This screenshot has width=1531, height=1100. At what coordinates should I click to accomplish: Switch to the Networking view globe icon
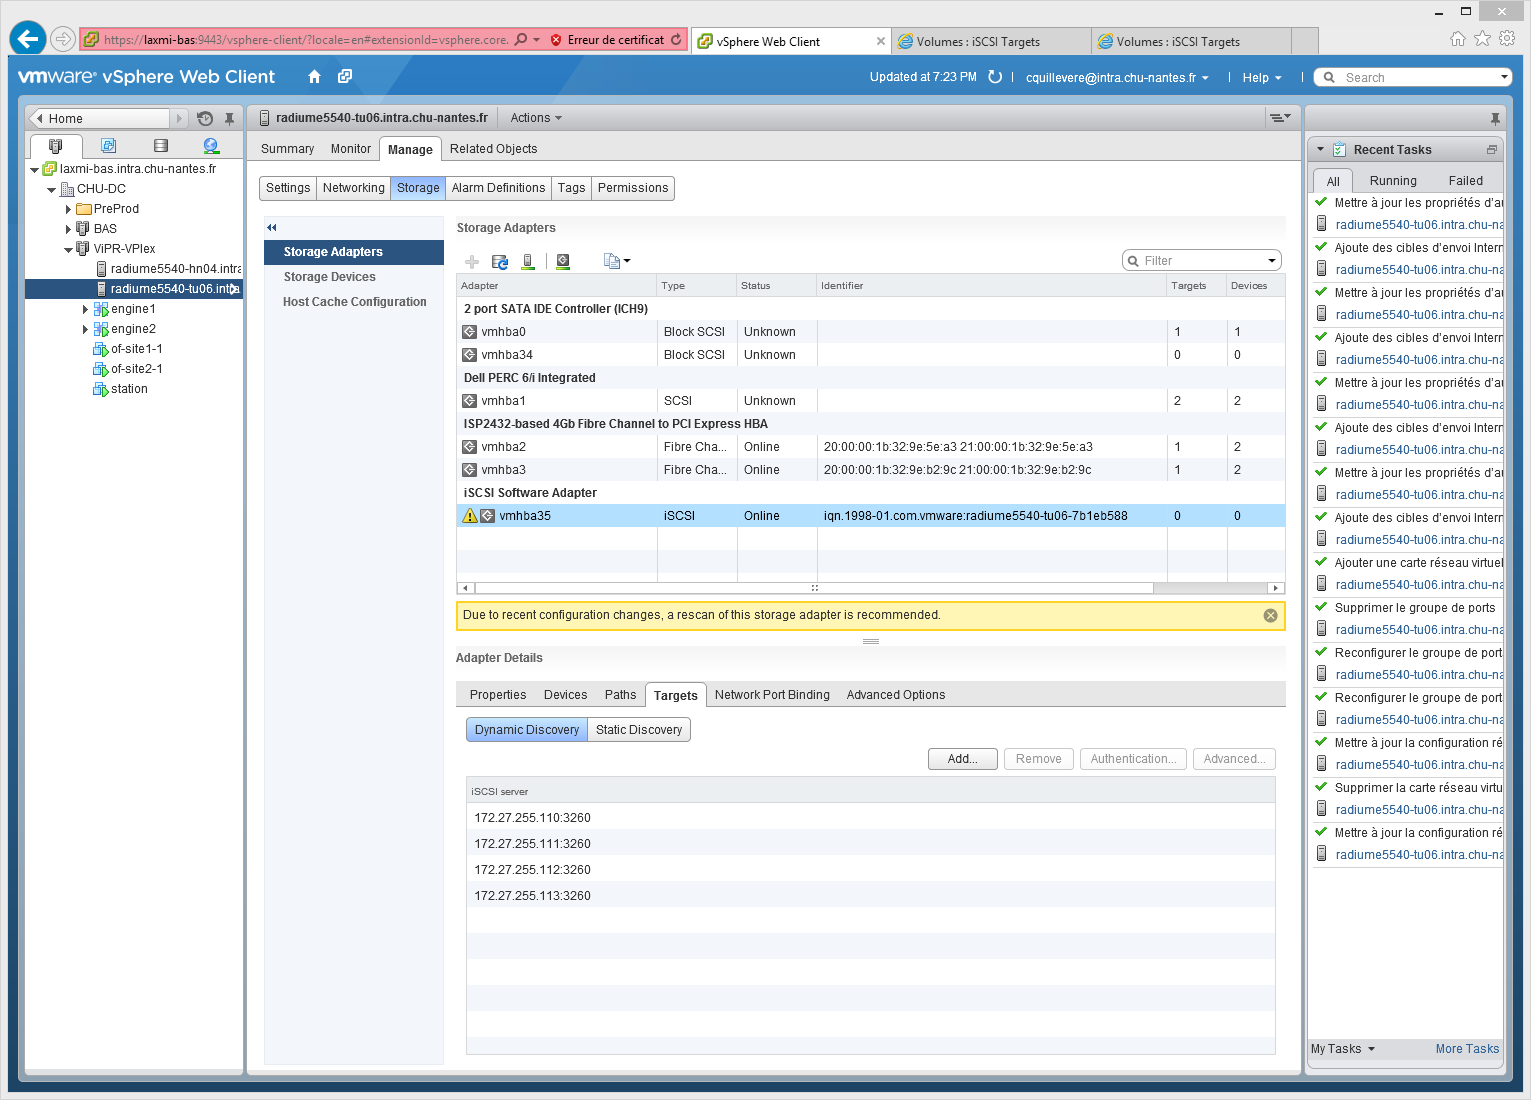[x=211, y=146]
